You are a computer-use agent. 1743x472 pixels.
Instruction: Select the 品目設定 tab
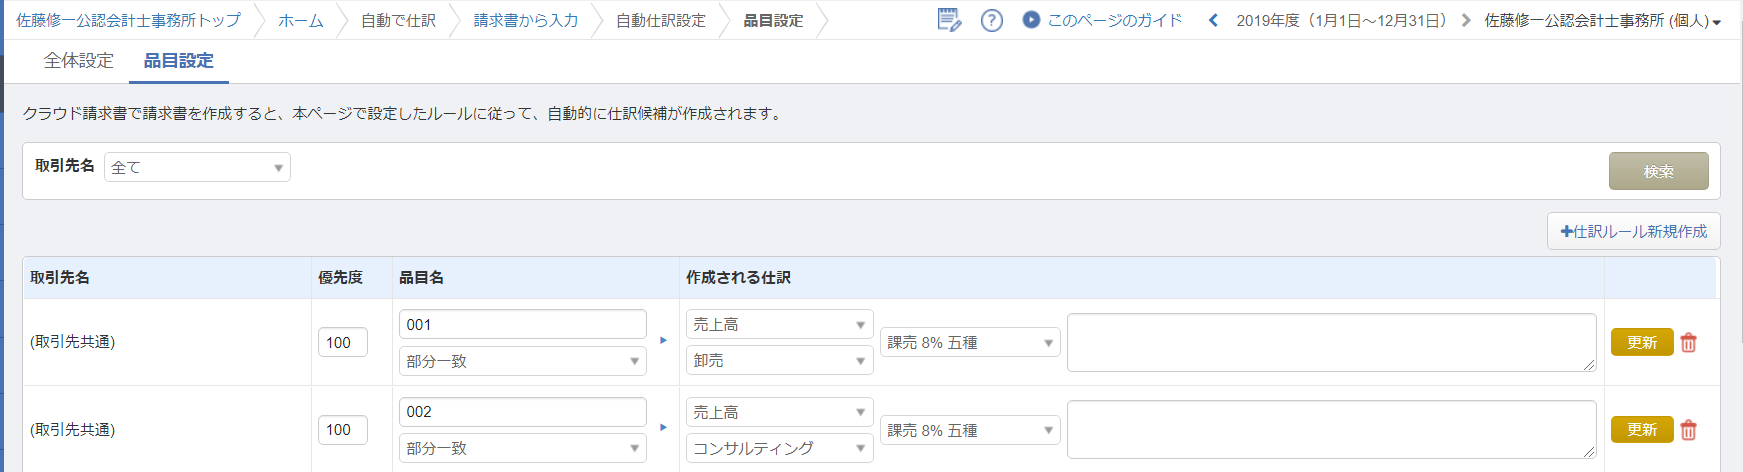tap(179, 61)
